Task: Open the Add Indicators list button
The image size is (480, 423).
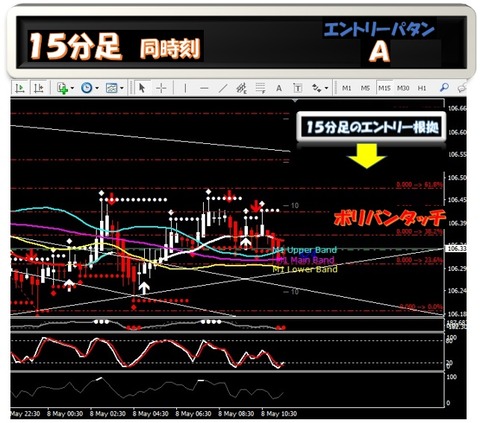Action: click(62, 88)
